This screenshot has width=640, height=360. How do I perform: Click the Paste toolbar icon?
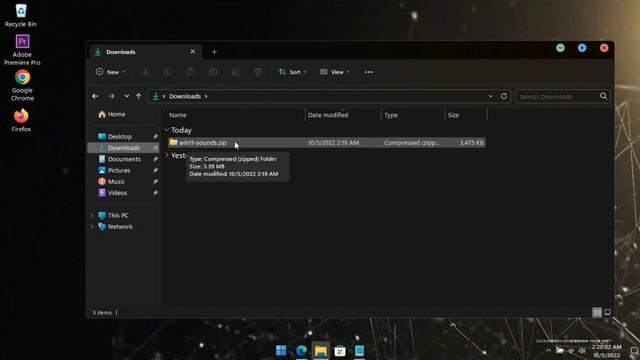pos(190,72)
